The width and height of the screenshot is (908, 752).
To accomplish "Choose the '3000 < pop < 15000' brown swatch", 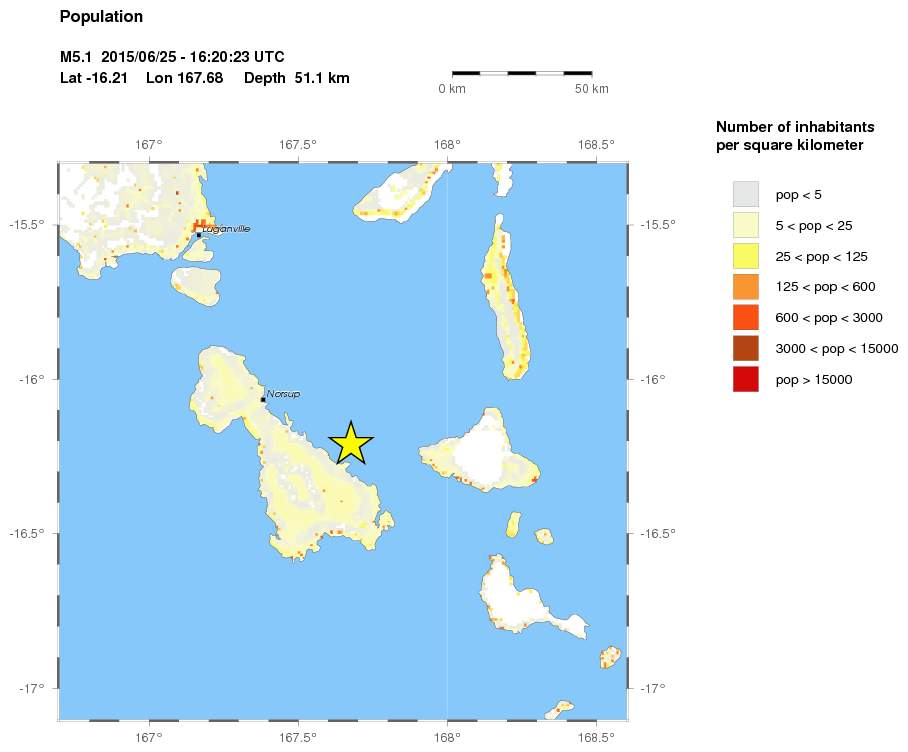I will 745,349.
